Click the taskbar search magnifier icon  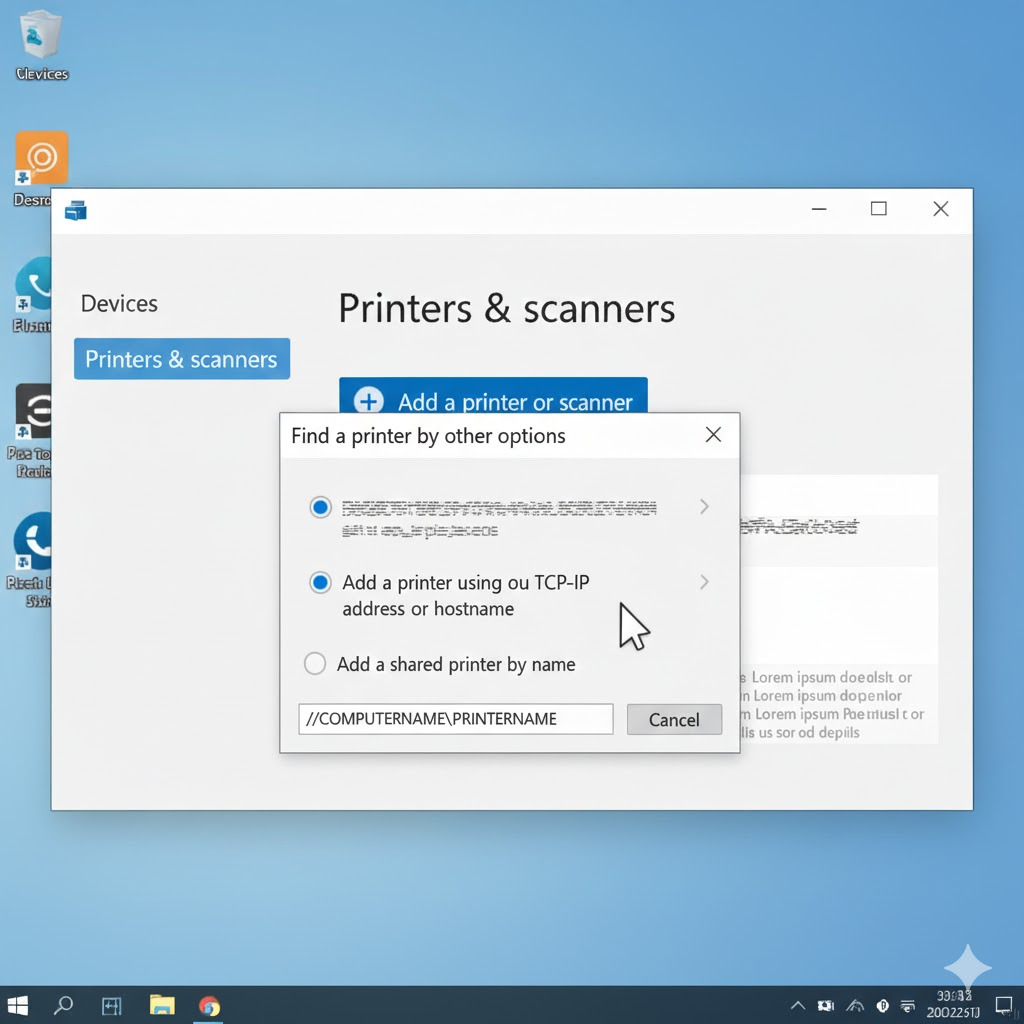[63, 1005]
